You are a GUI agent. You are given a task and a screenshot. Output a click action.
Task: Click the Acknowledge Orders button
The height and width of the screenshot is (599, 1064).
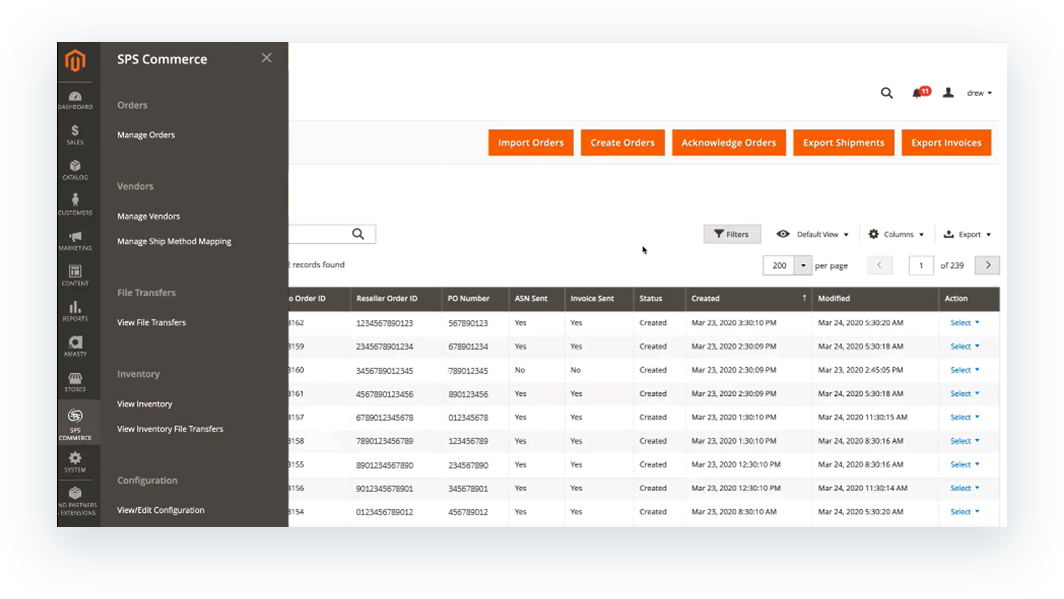pyautogui.click(x=728, y=142)
